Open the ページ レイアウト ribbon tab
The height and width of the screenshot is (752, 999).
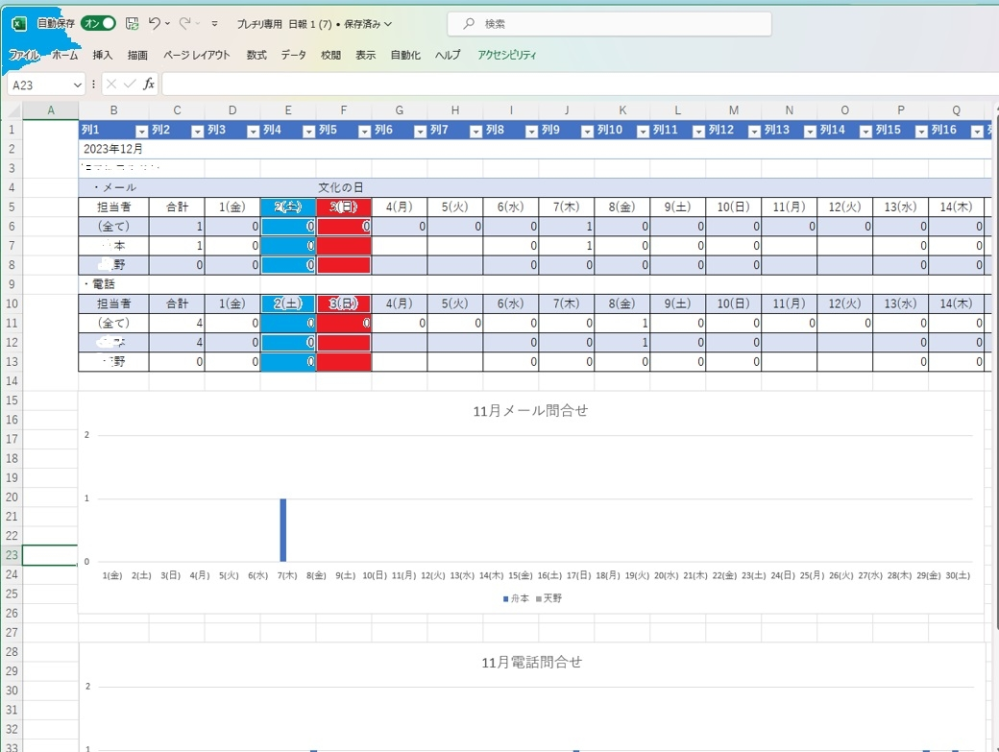point(196,55)
